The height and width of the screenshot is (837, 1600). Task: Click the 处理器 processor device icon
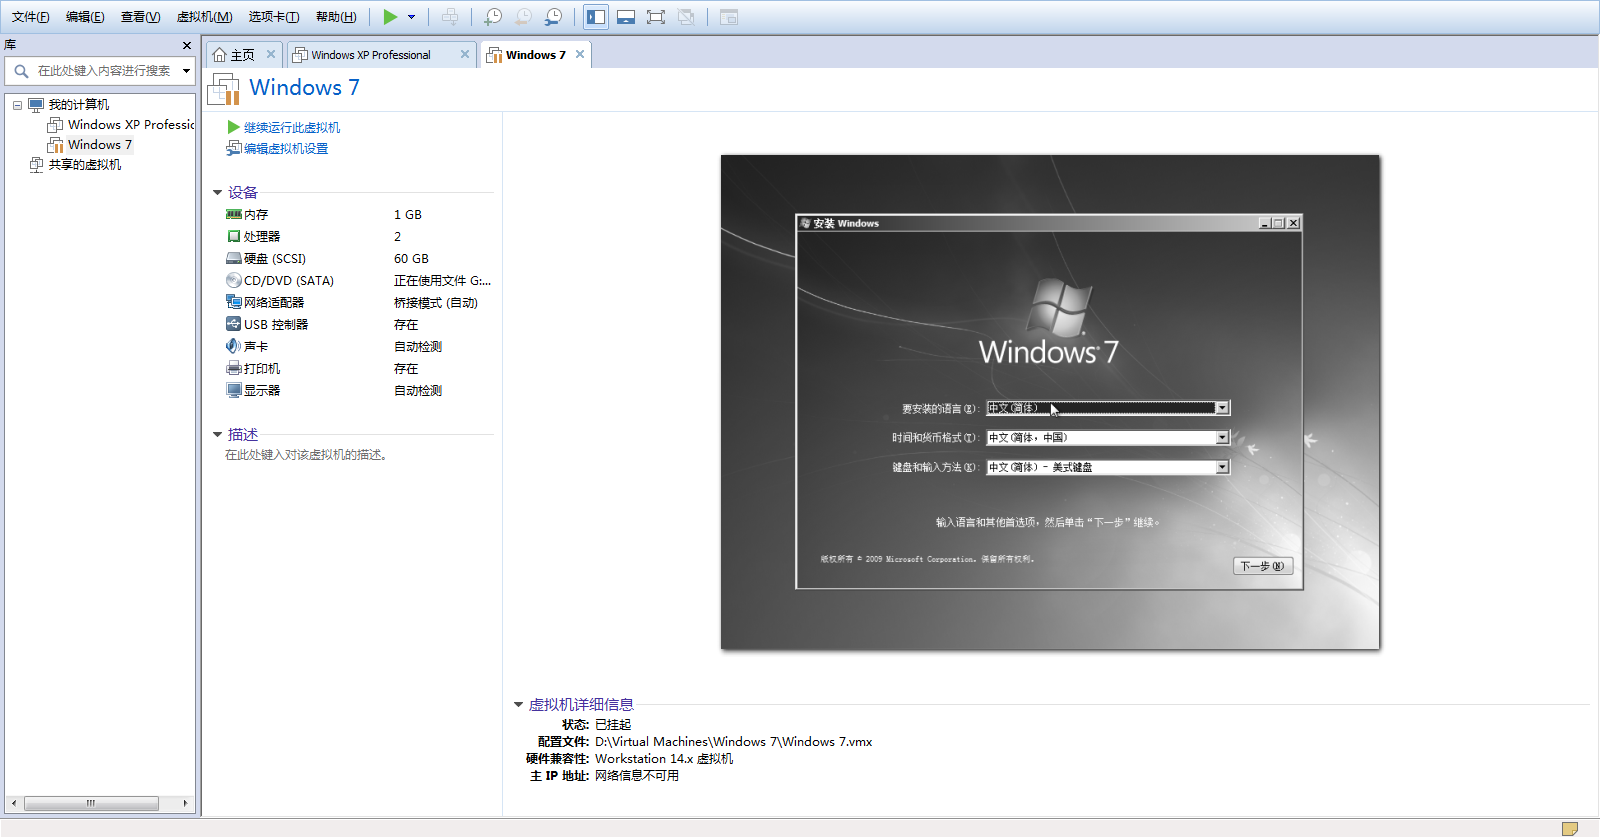pyautogui.click(x=233, y=237)
